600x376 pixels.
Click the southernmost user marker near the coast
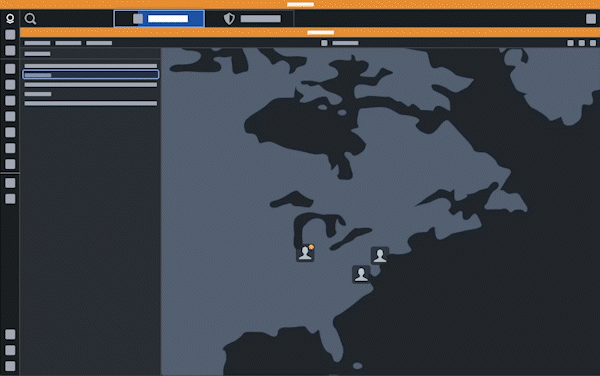361,274
